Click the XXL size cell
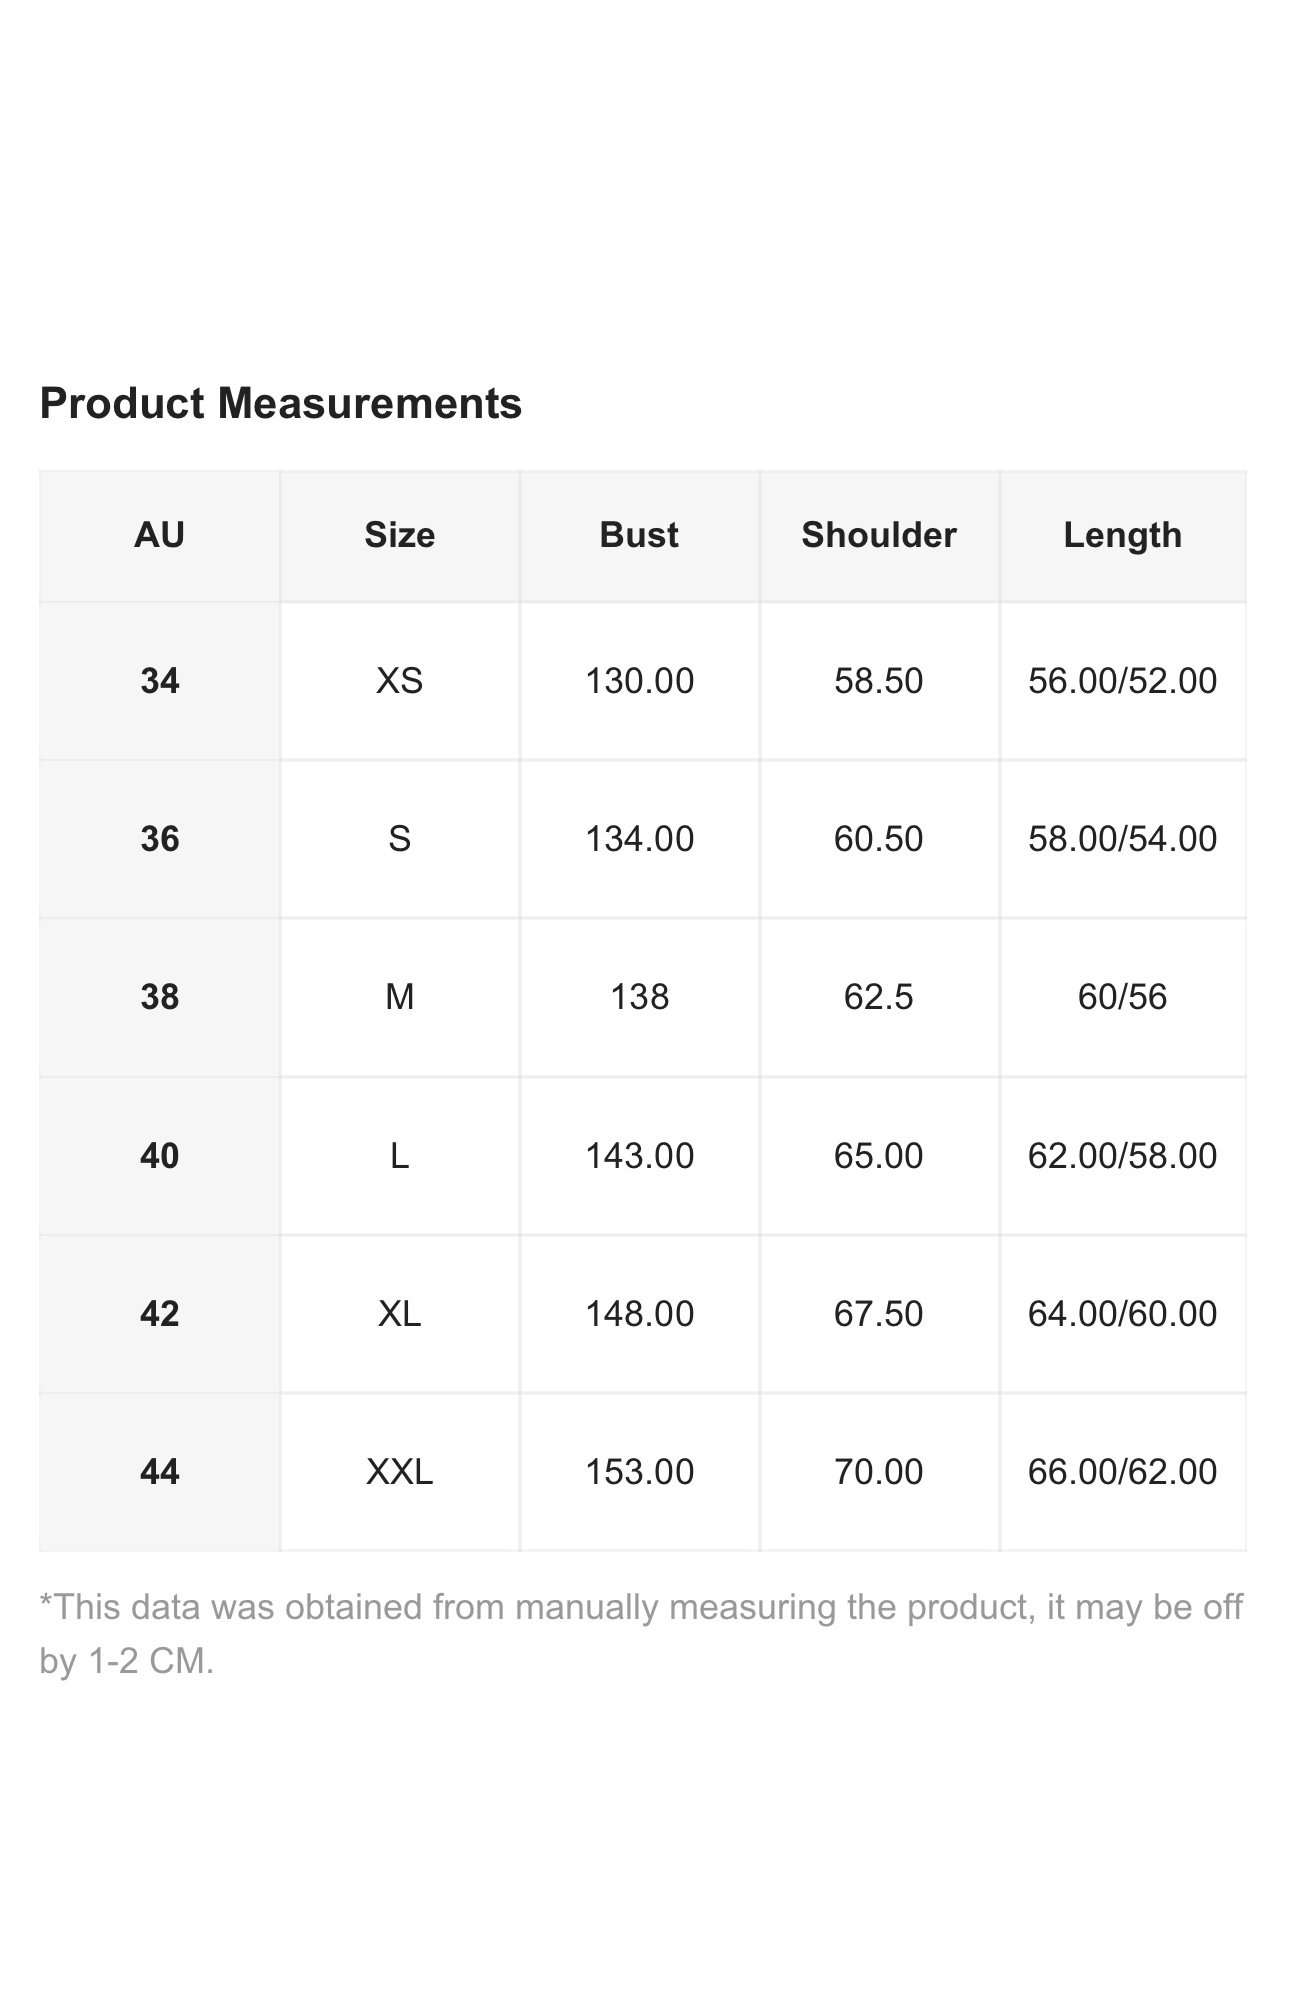1290x2012 pixels. [400, 1472]
